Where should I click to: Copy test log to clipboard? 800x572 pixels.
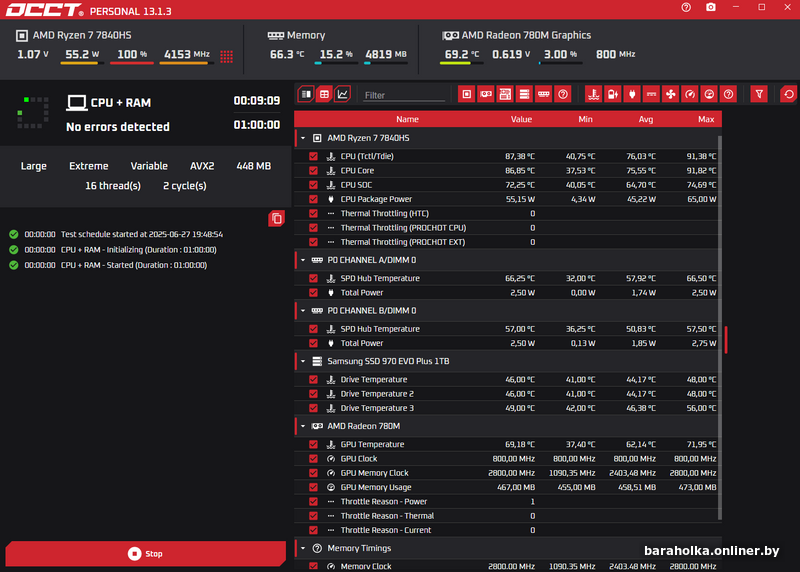(x=277, y=218)
